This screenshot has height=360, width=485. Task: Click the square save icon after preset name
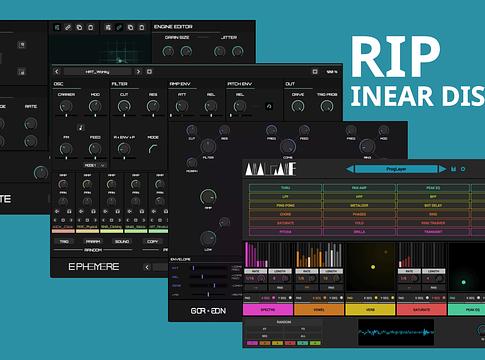click(x=149, y=71)
